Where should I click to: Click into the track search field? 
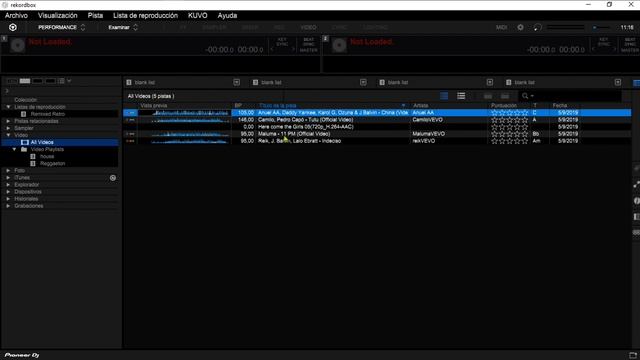tap(578, 96)
